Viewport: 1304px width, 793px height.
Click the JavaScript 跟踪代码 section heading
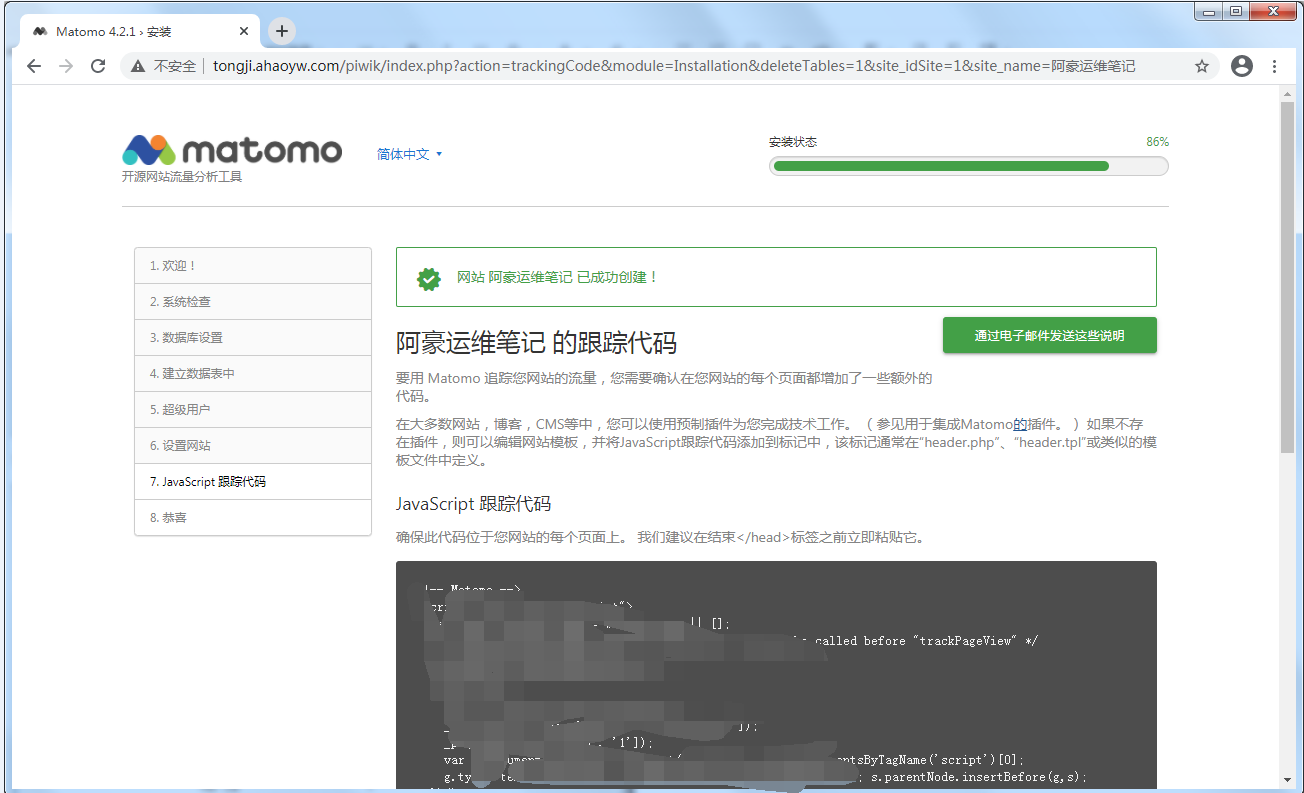click(x=473, y=503)
